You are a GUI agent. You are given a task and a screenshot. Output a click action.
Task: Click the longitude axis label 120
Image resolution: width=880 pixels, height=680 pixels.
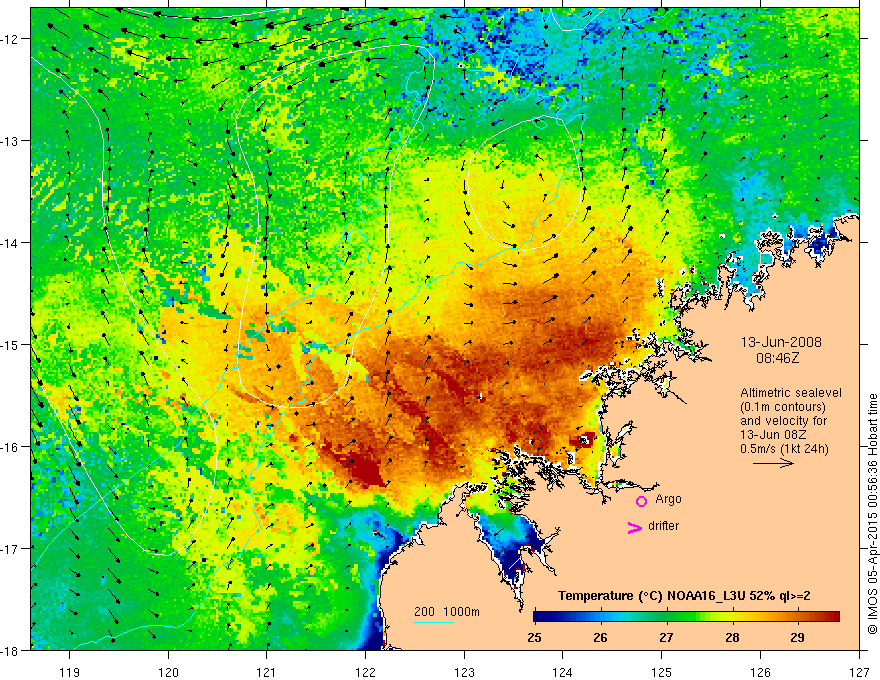pos(168,672)
